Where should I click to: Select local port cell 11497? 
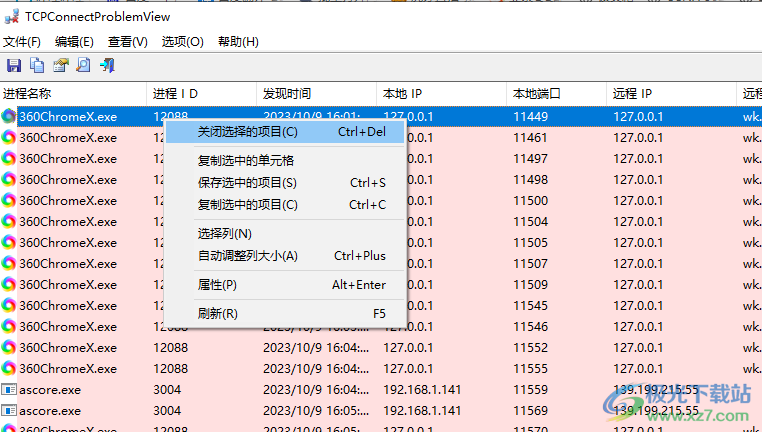tap(531, 158)
